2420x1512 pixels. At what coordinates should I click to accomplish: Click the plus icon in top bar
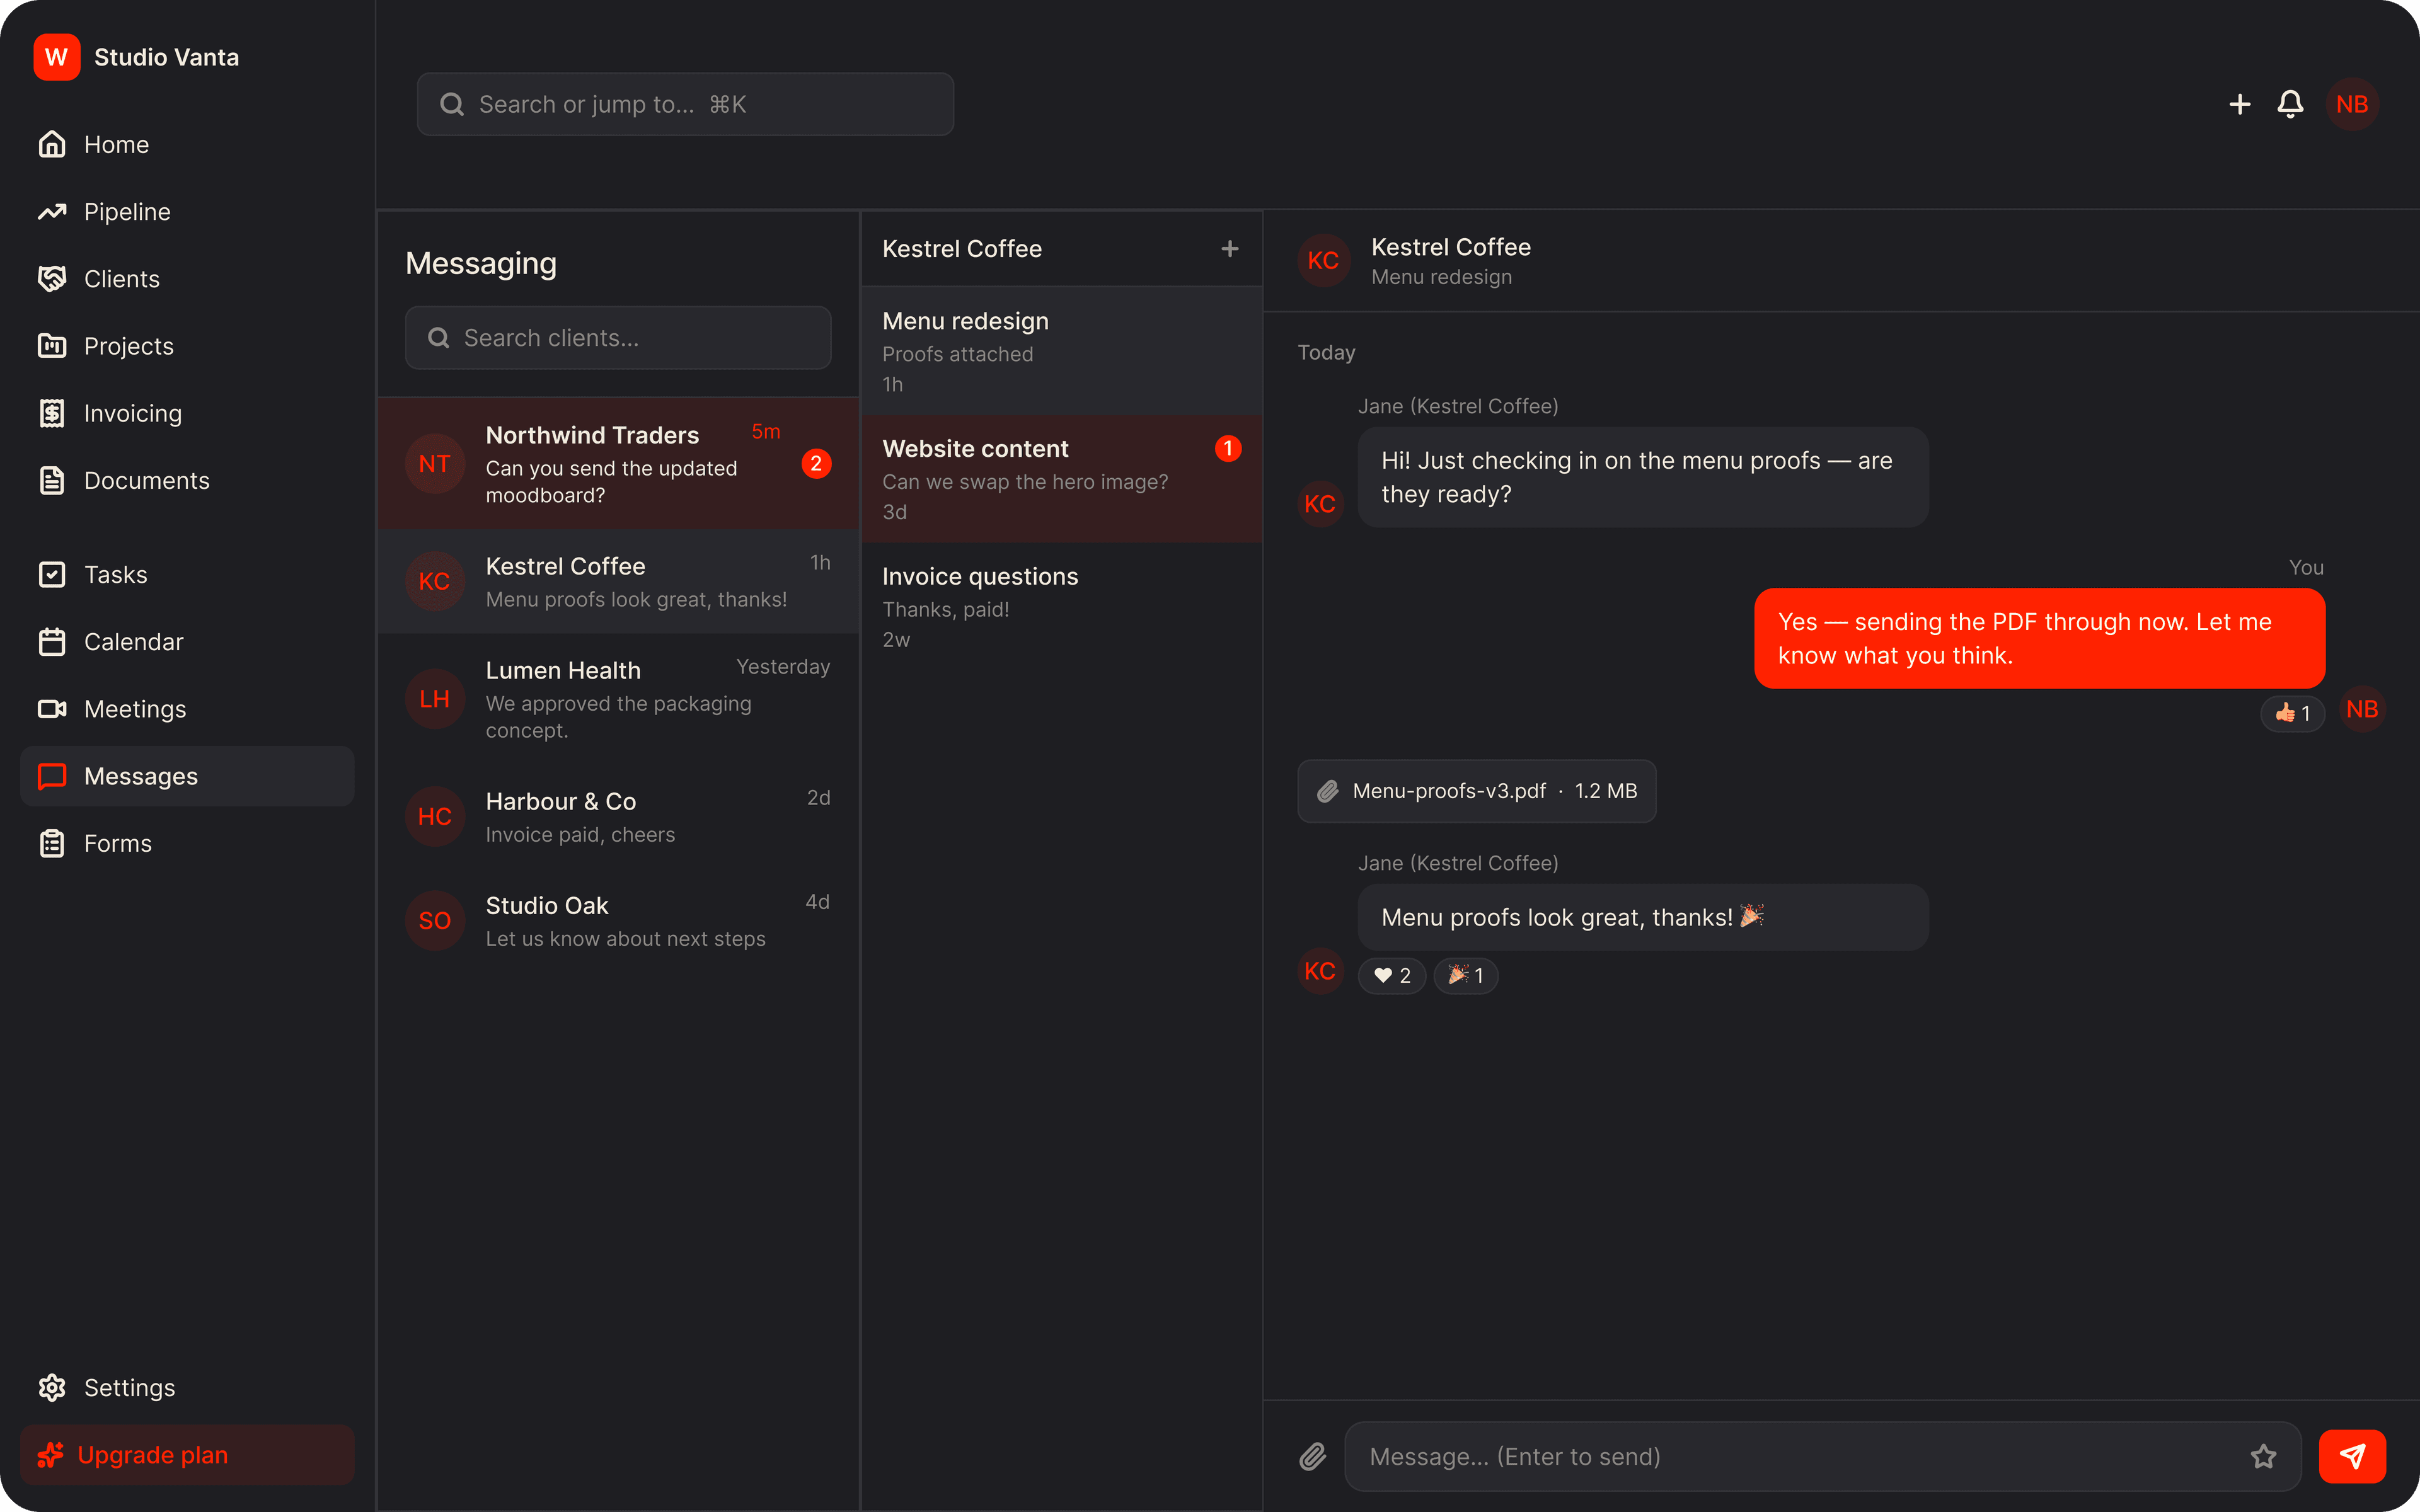click(x=2240, y=104)
